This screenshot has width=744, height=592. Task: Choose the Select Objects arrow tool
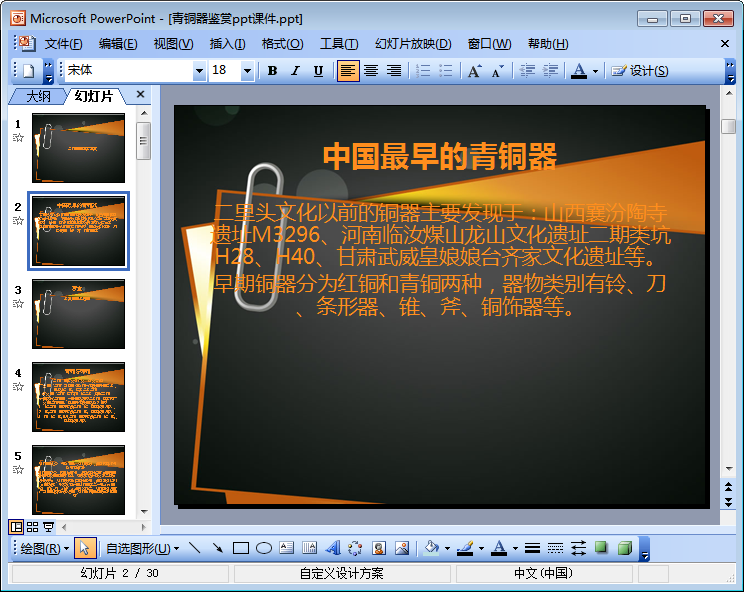coord(85,548)
